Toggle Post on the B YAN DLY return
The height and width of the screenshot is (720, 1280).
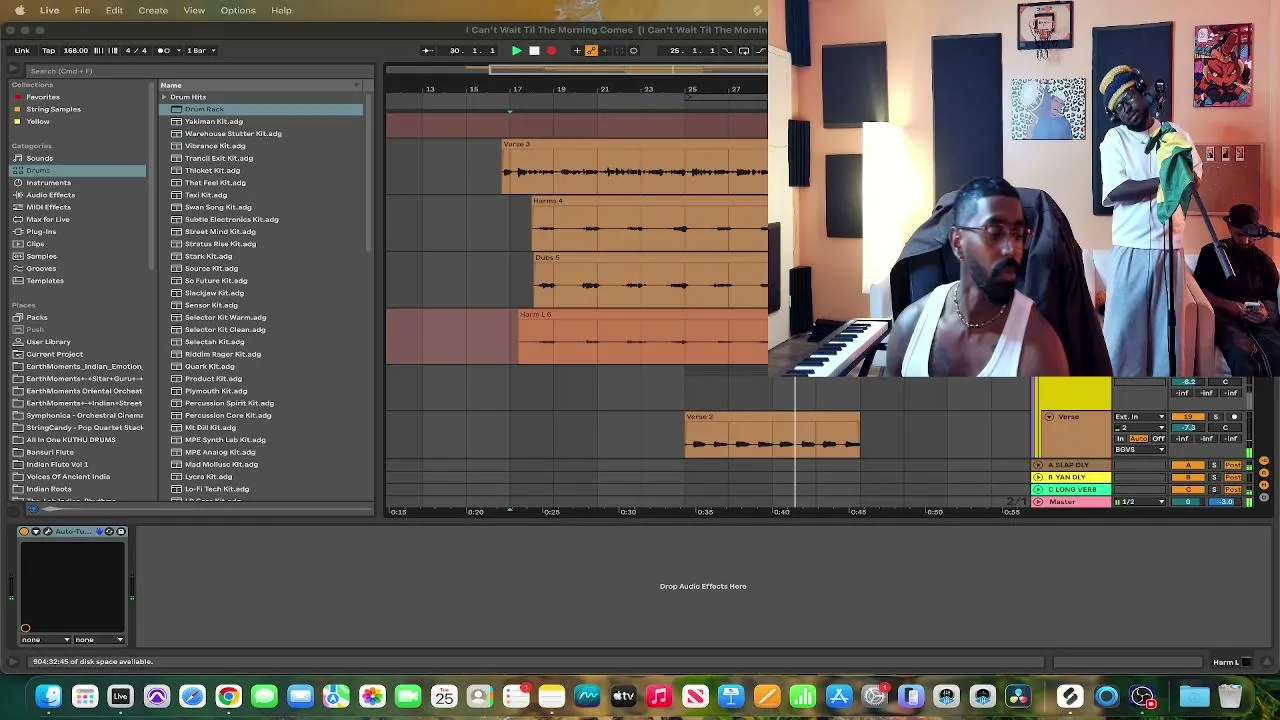point(1233,477)
